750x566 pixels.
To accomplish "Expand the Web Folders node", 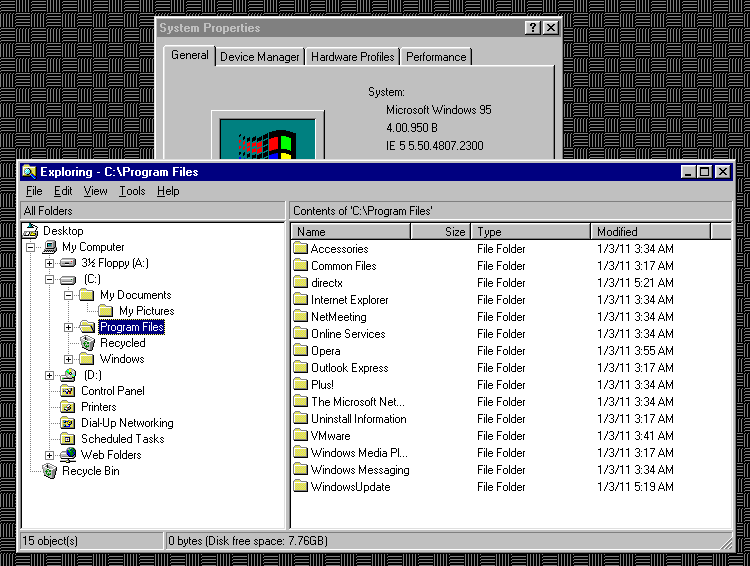I will click(x=50, y=455).
